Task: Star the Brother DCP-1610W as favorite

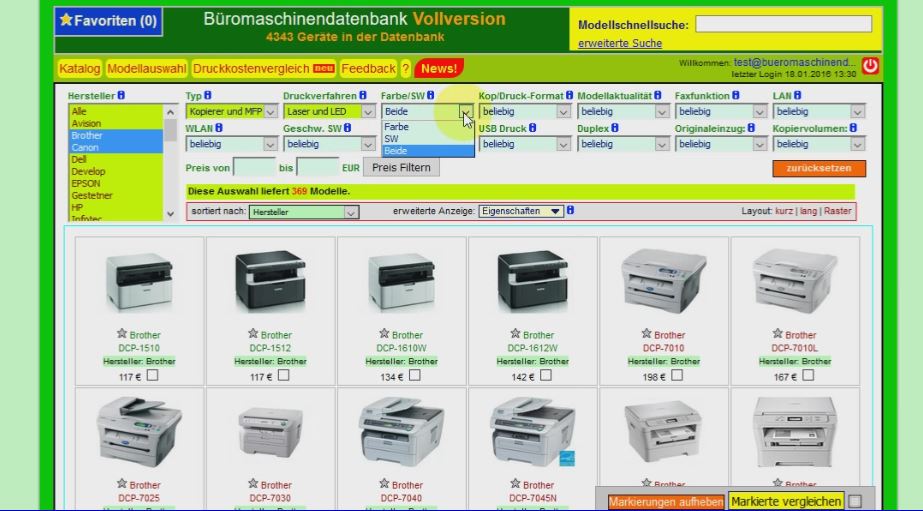Action: pyautogui.click(x=384, y=333)
